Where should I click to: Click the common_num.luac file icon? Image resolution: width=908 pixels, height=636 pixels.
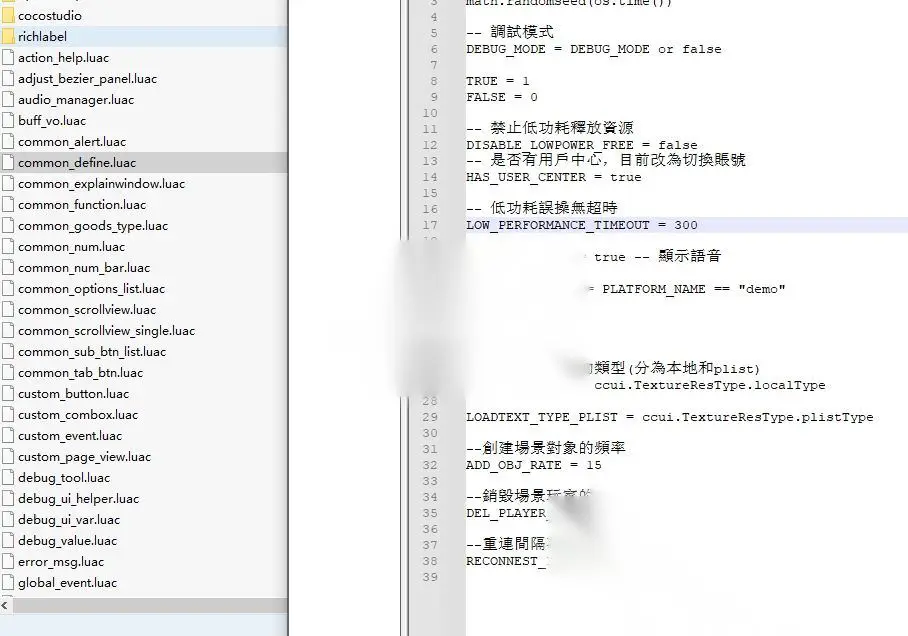[8, 247]
